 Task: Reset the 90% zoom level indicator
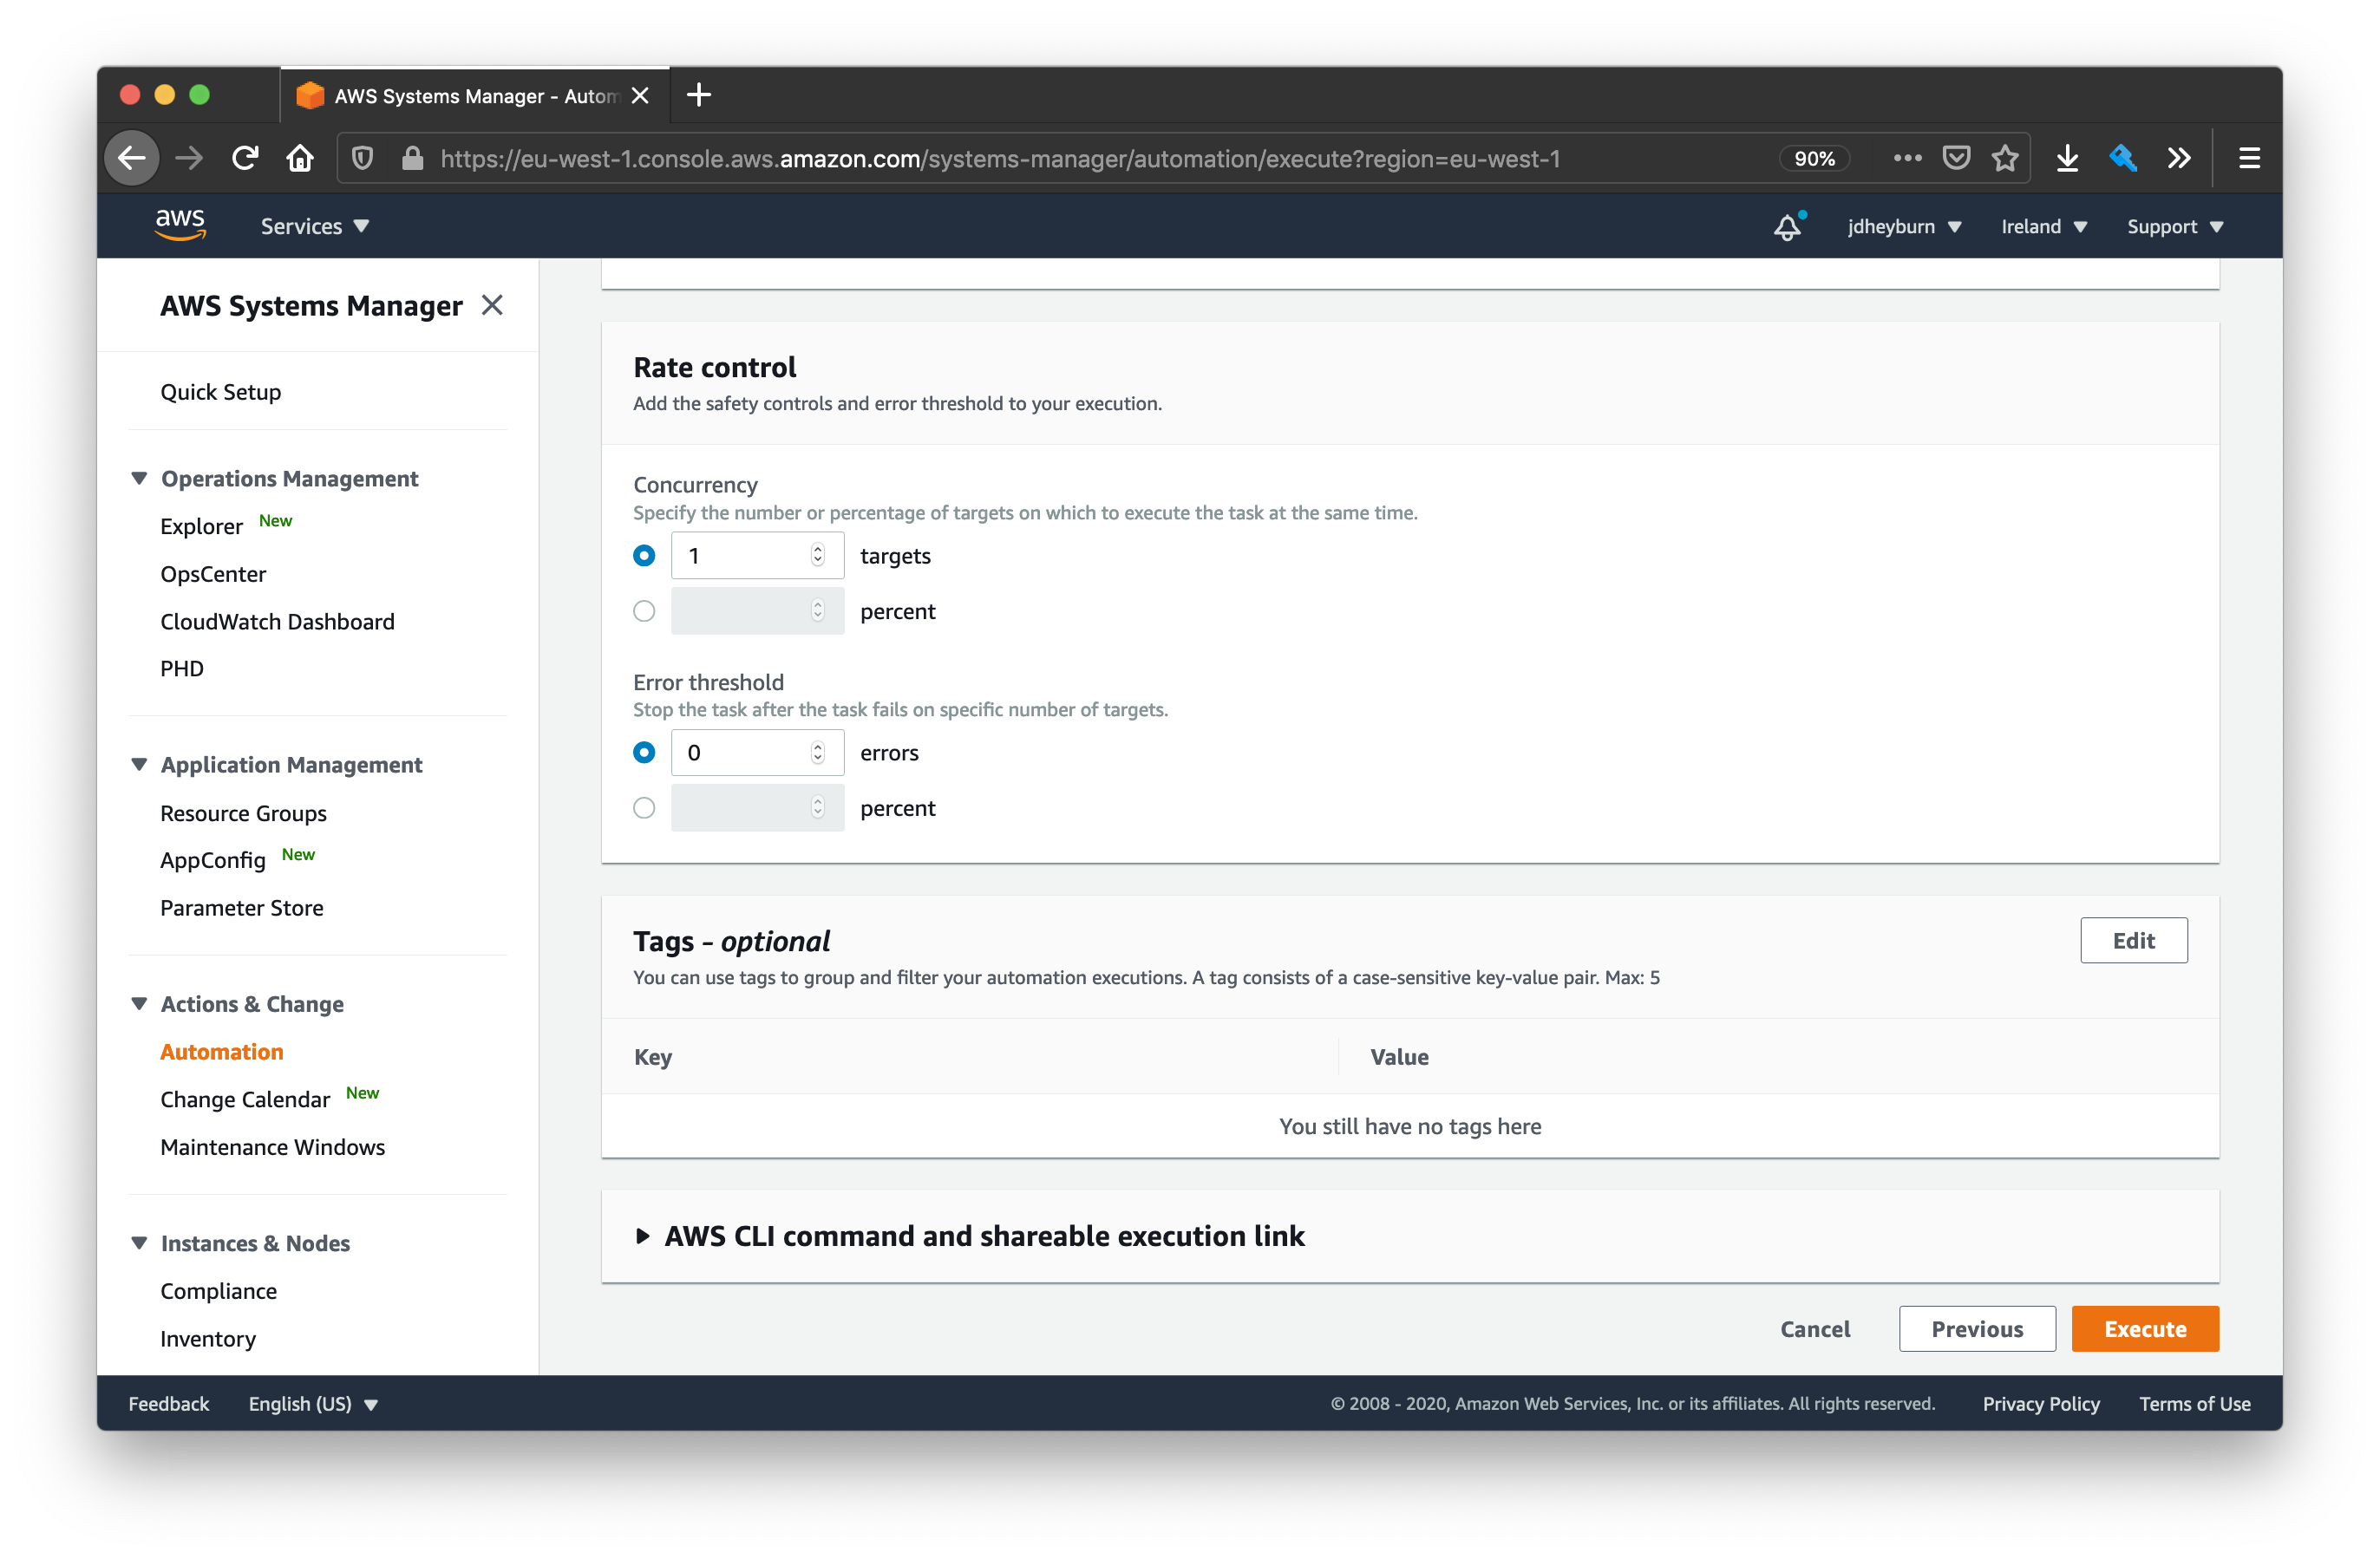1814,158
